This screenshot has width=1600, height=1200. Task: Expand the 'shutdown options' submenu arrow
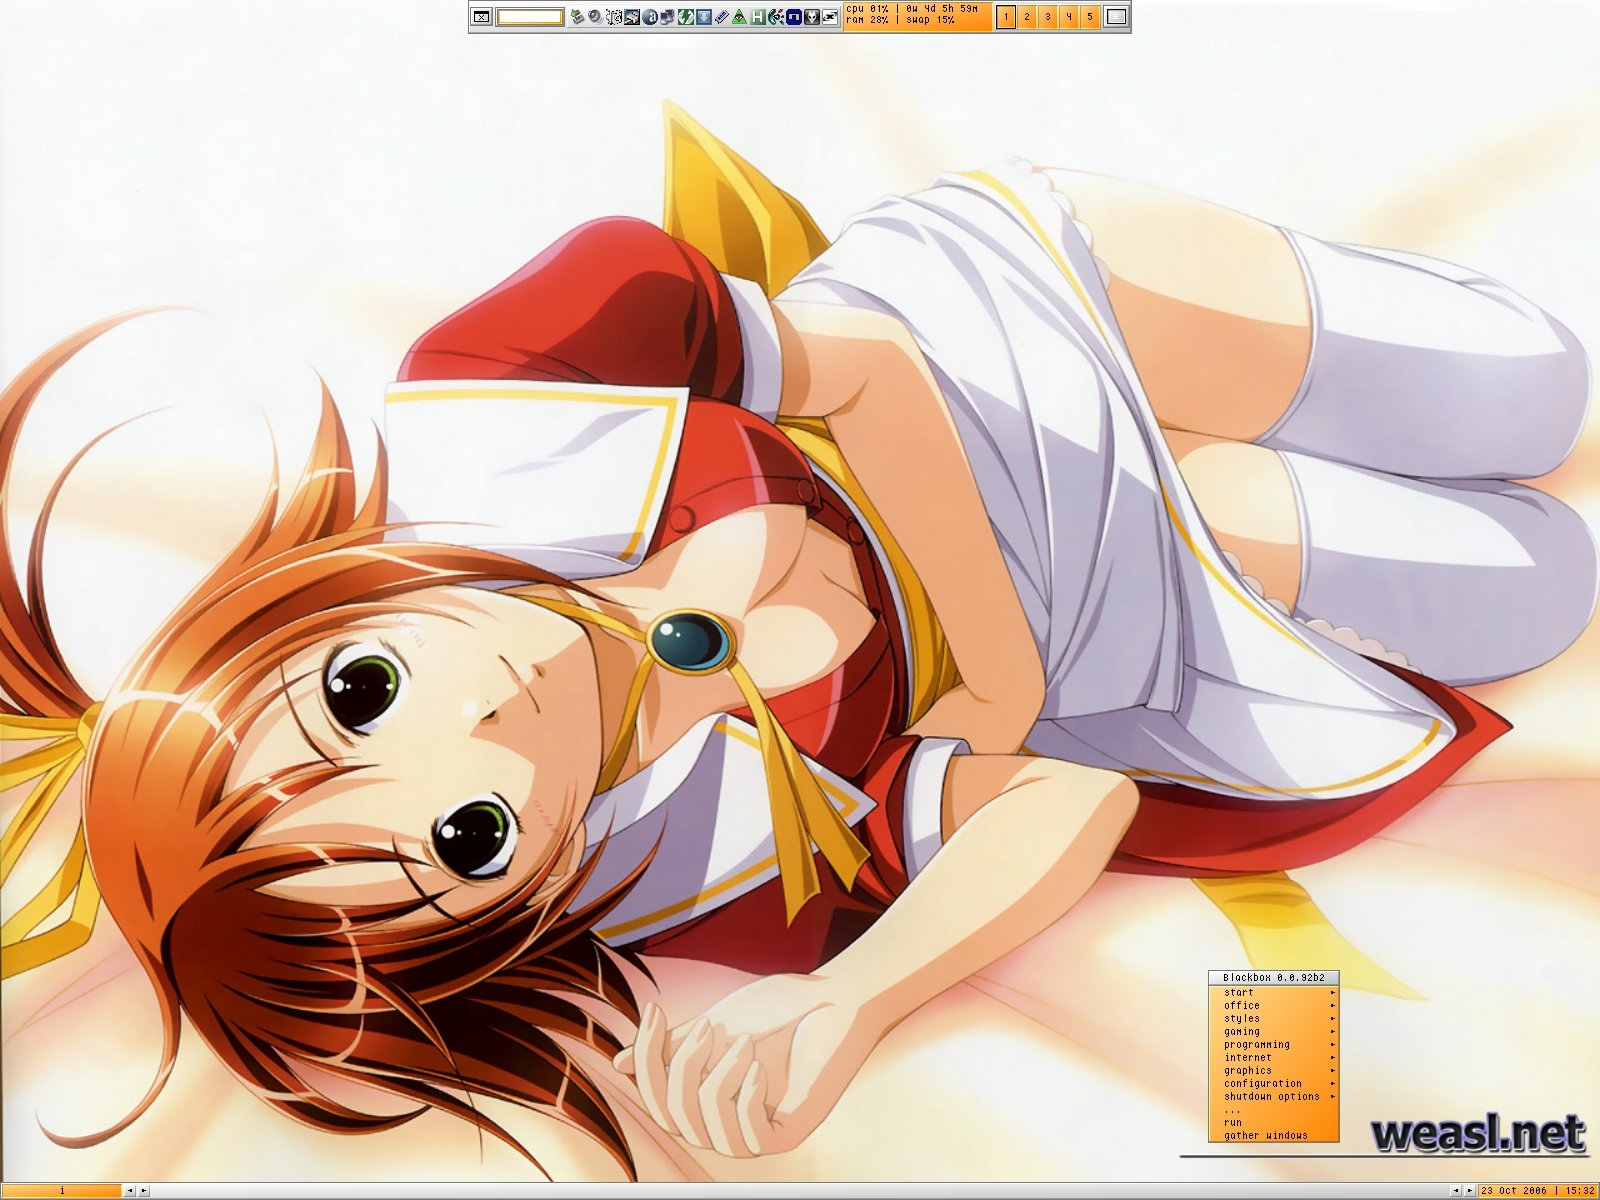(x=1332, y=1097)
